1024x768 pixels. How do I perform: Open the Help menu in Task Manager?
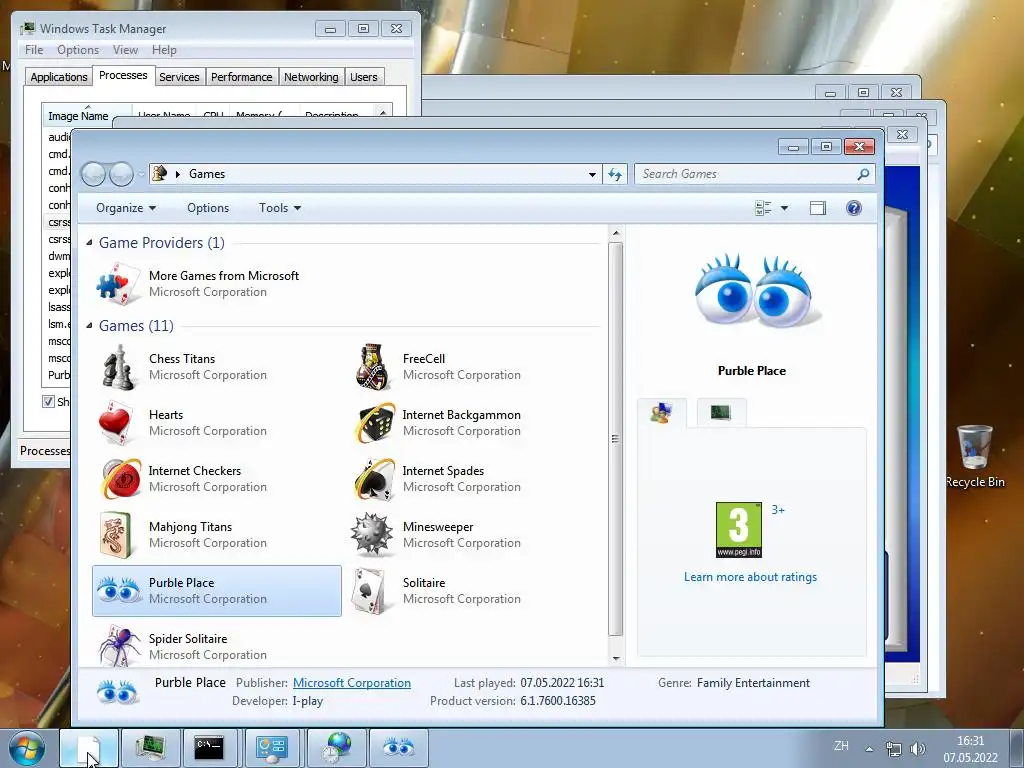click(164, 50)
